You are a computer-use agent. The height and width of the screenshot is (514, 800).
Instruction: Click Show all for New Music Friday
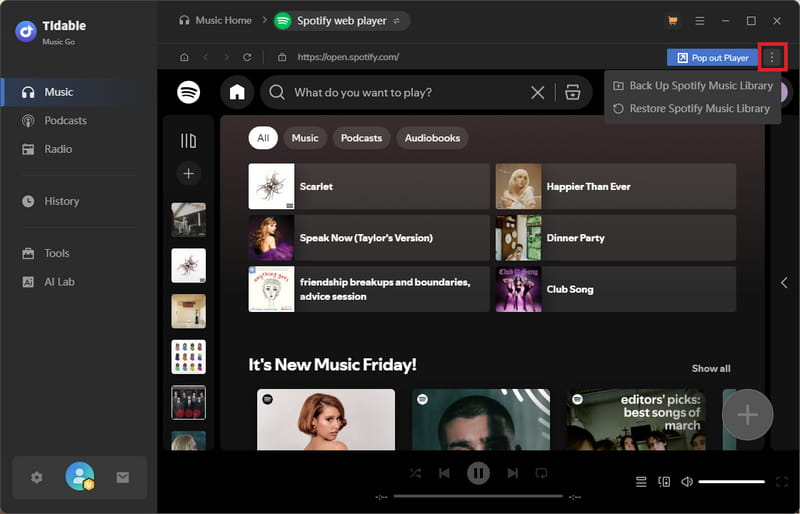[x=711, y=369]
